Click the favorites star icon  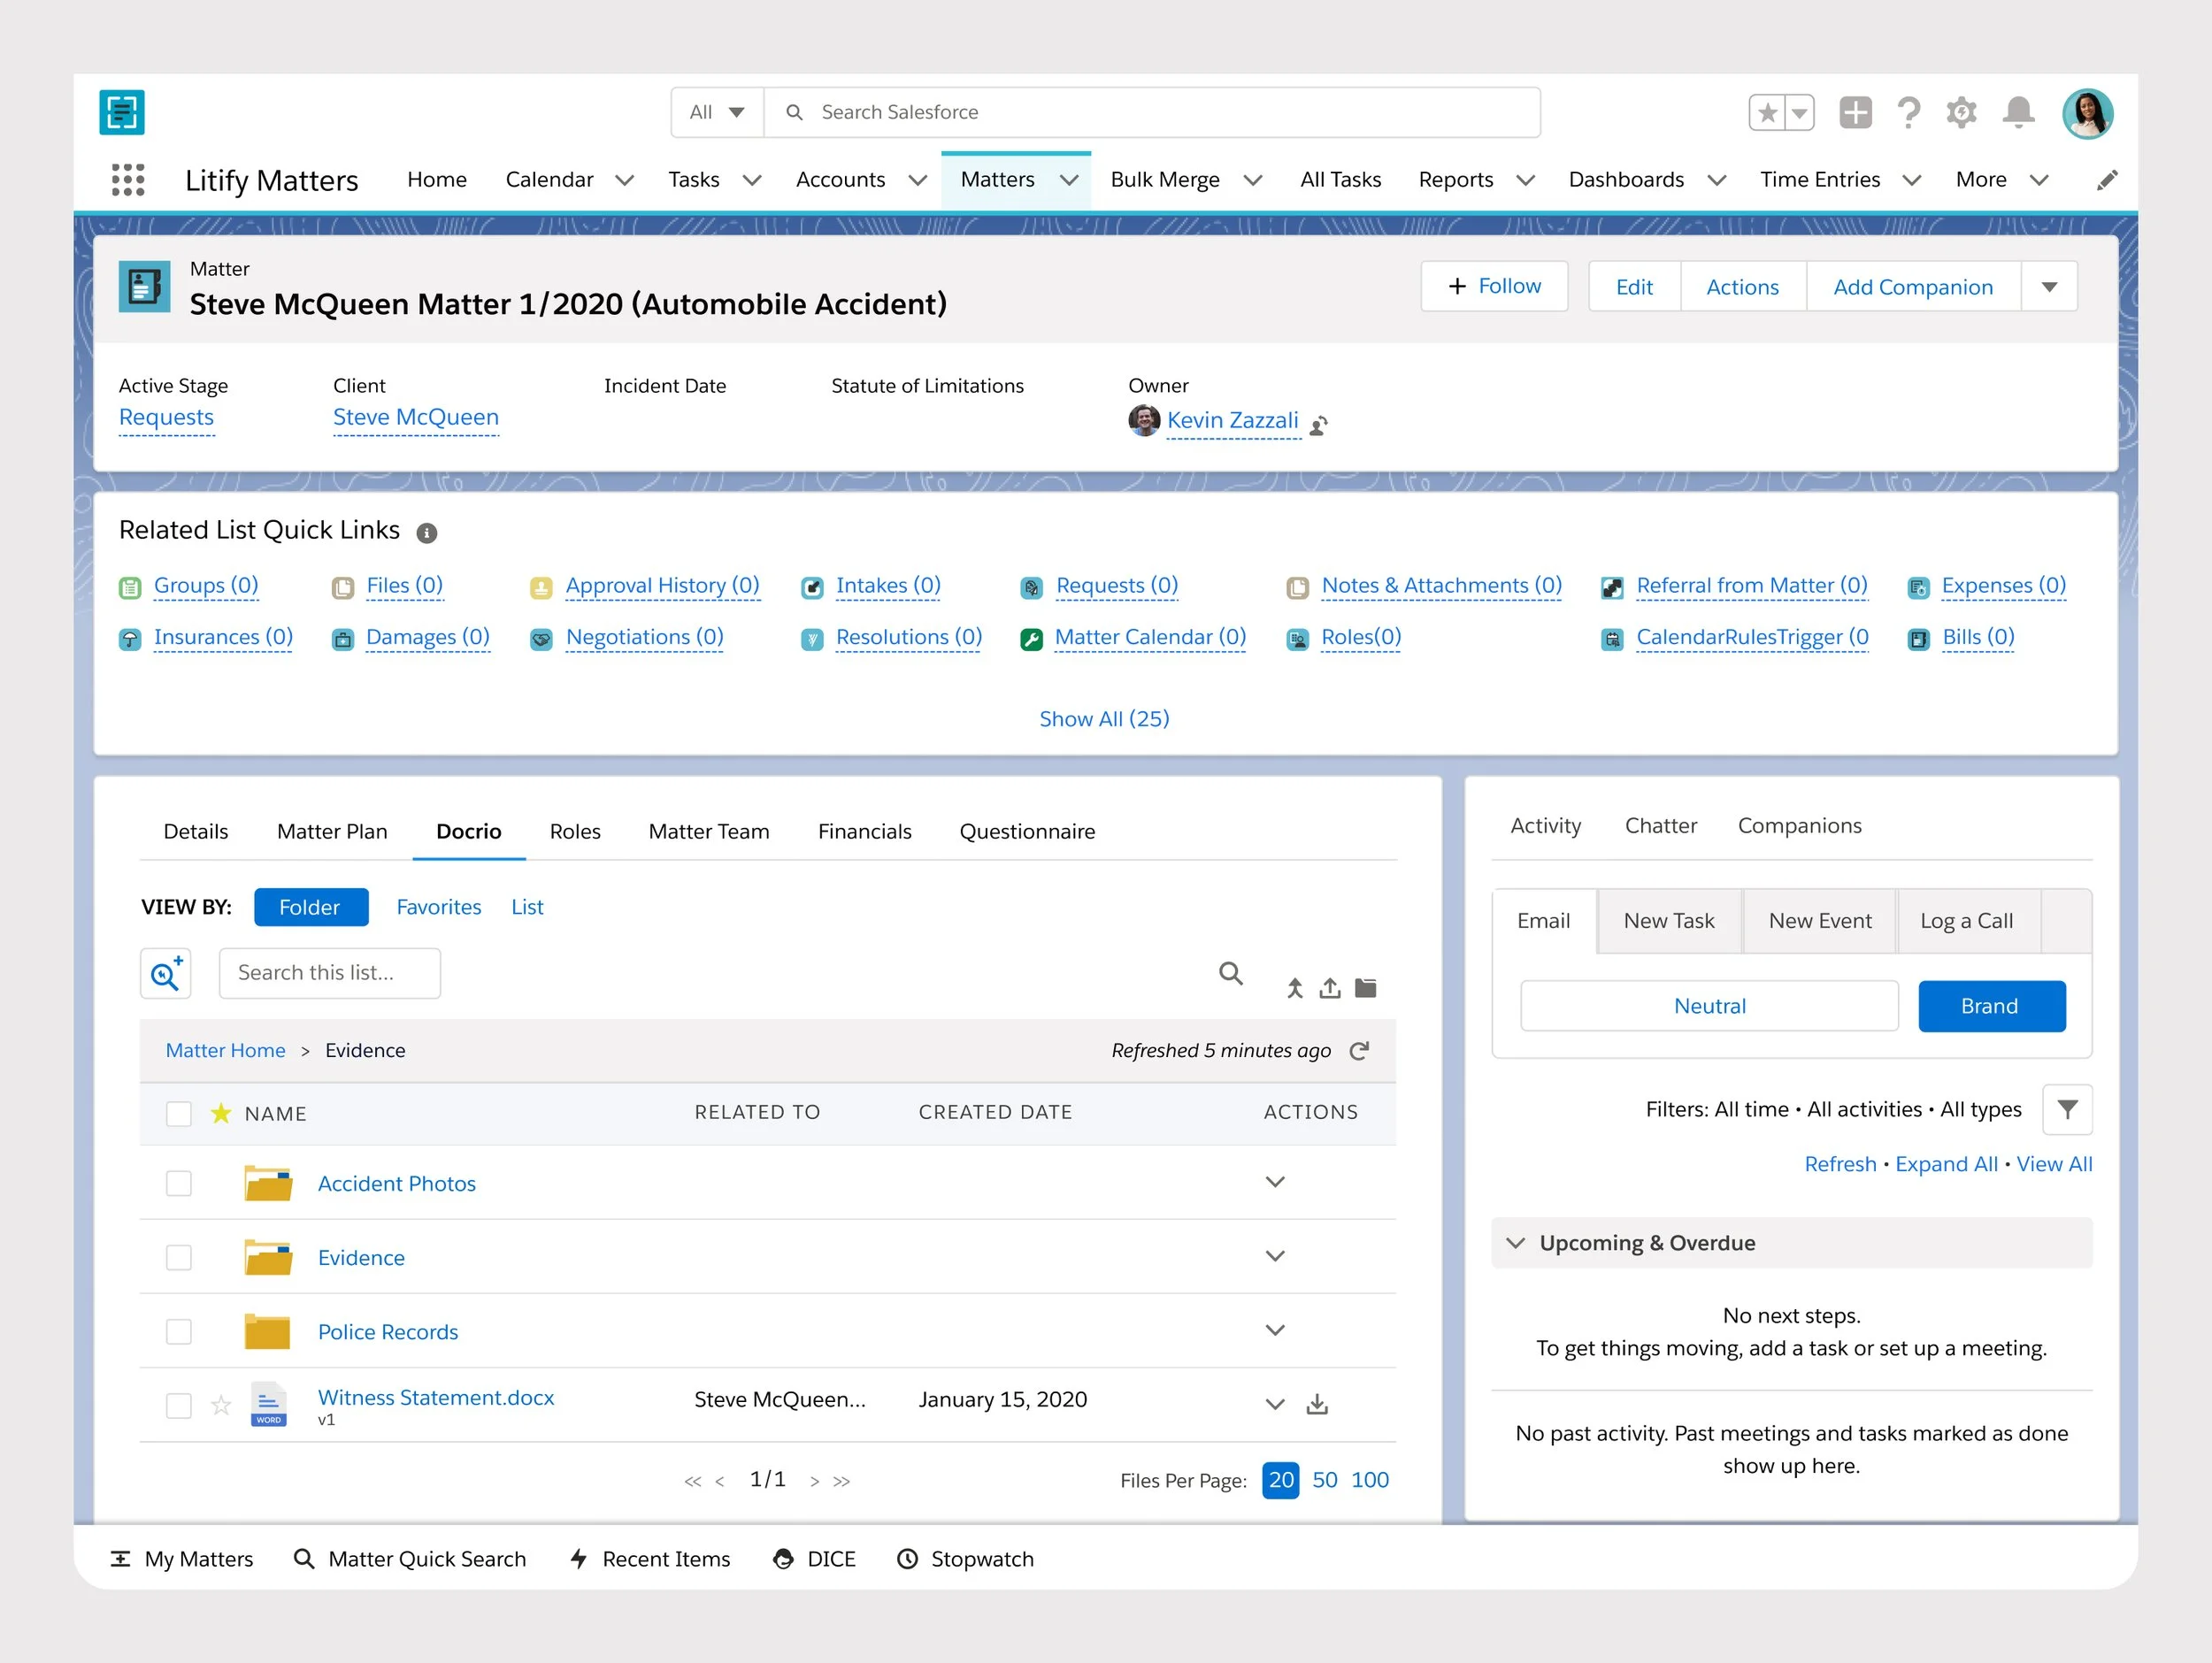pos(1767,112)
